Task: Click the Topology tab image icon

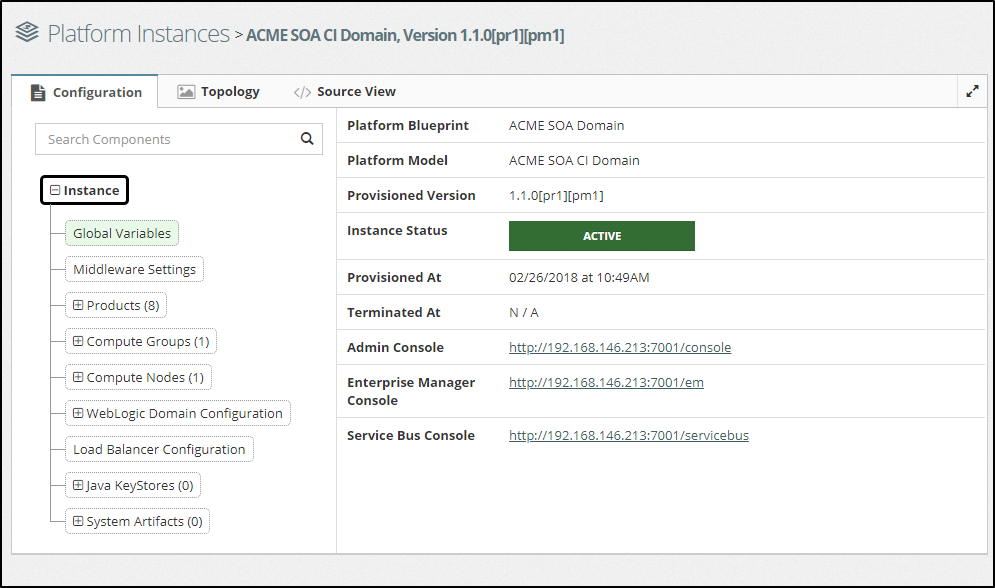Action: click(x=186, y=91)
